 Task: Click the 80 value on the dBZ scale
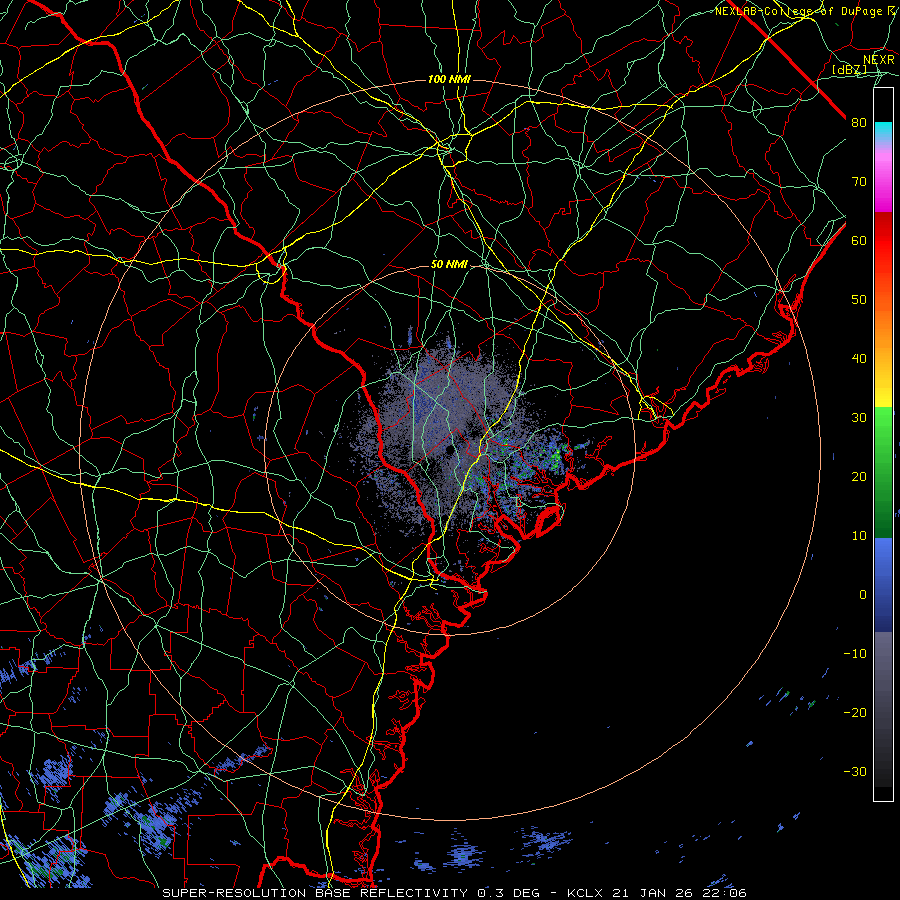click(859, 122)
